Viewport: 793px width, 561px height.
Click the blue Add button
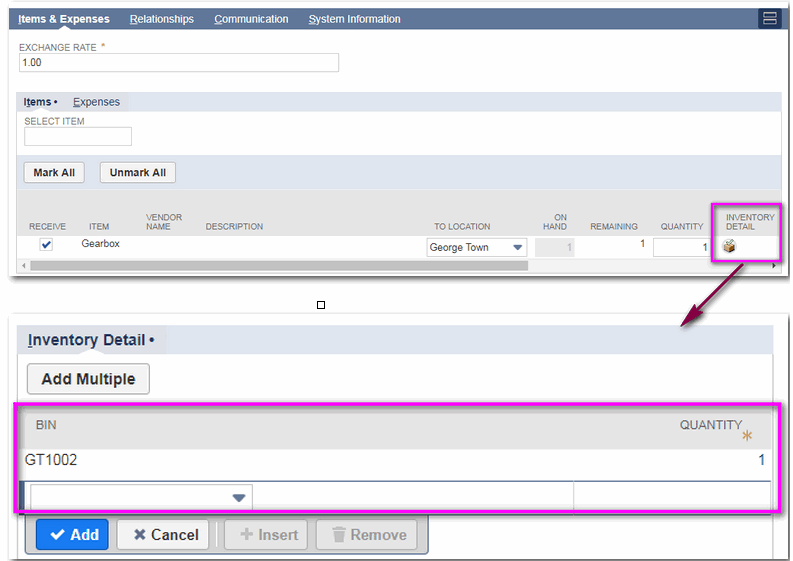[73, 535]
